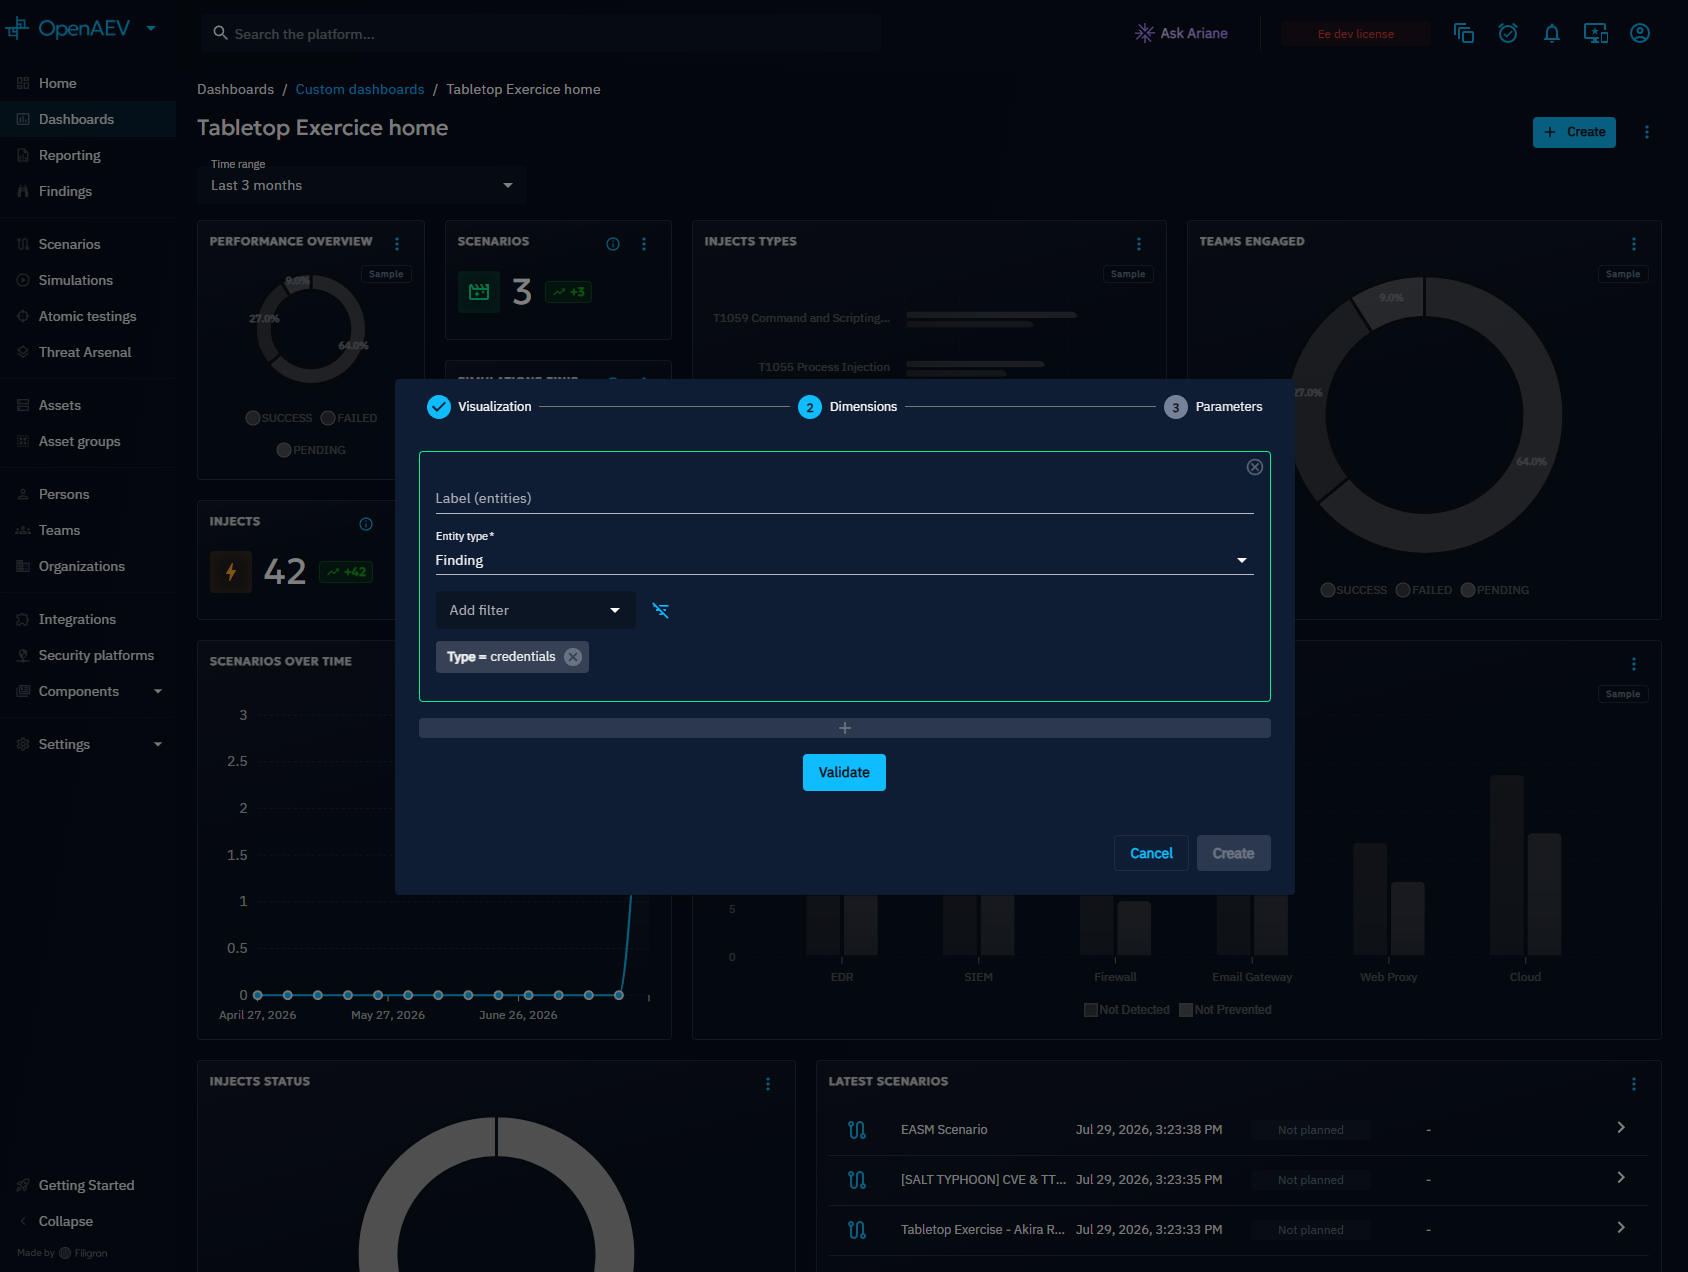Open Latest Scenarios widget options menu
Screen dimensions: 1688x1272
(x=1634, y=1084)
